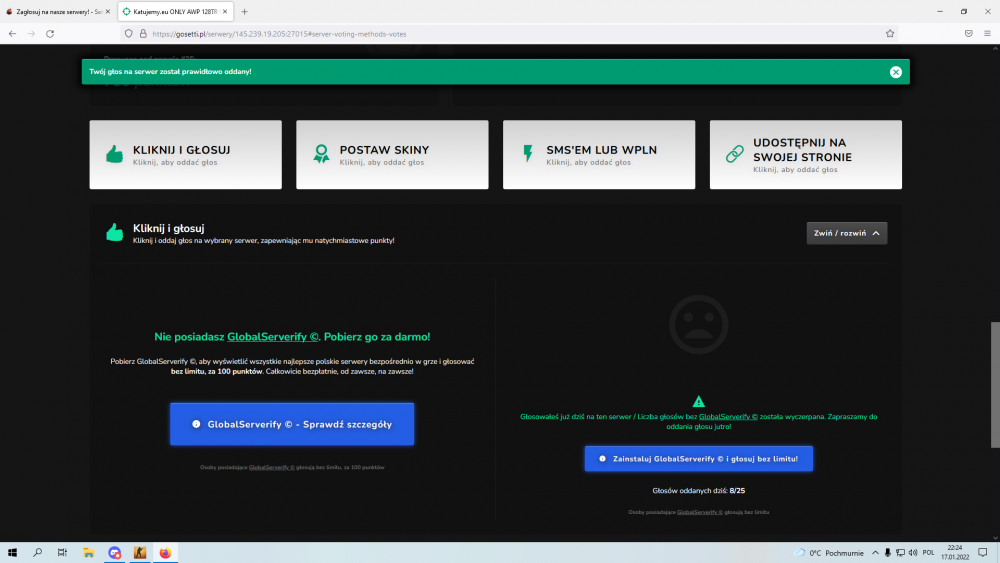Open GlobalServerify link in bottom right footnote
This screenshot has width=1000, height=563.
700,512
